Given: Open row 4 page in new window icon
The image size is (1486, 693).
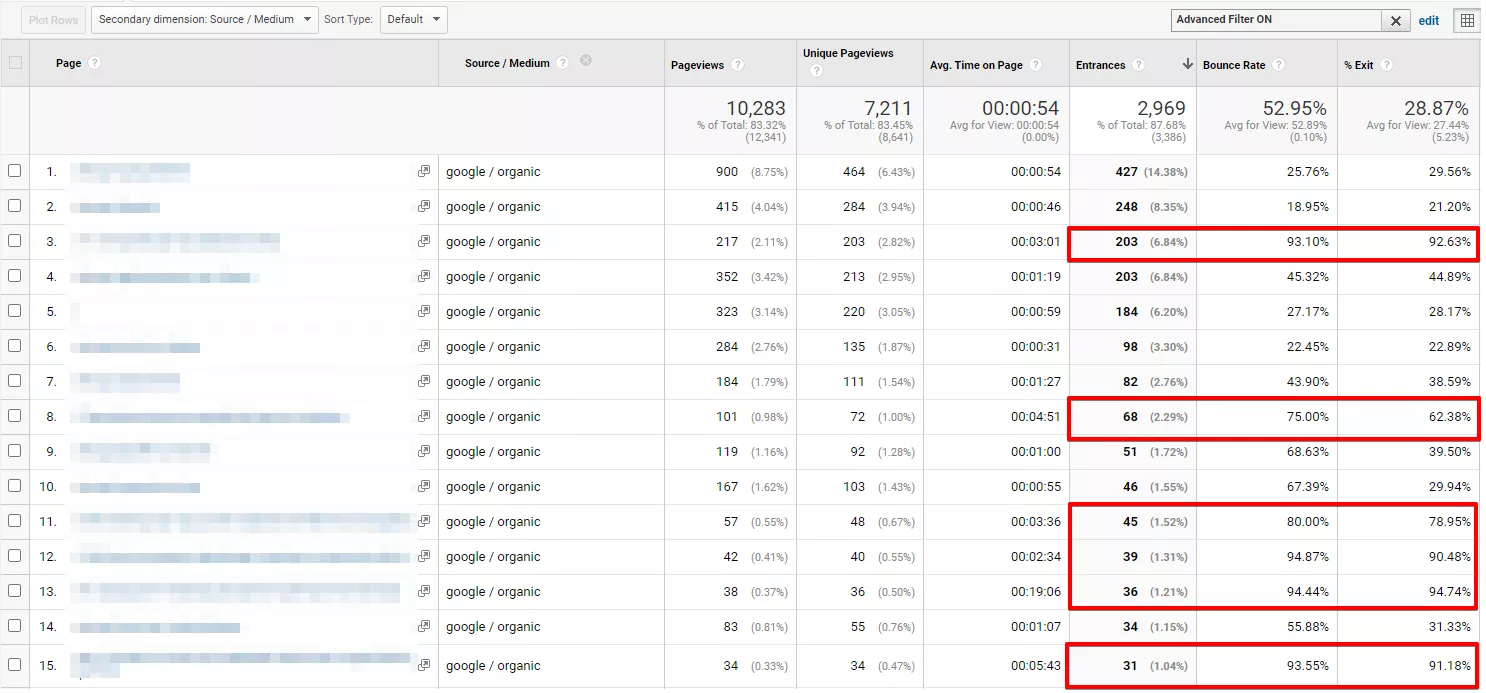Looking at the screenshot, I should coord(424,276).
